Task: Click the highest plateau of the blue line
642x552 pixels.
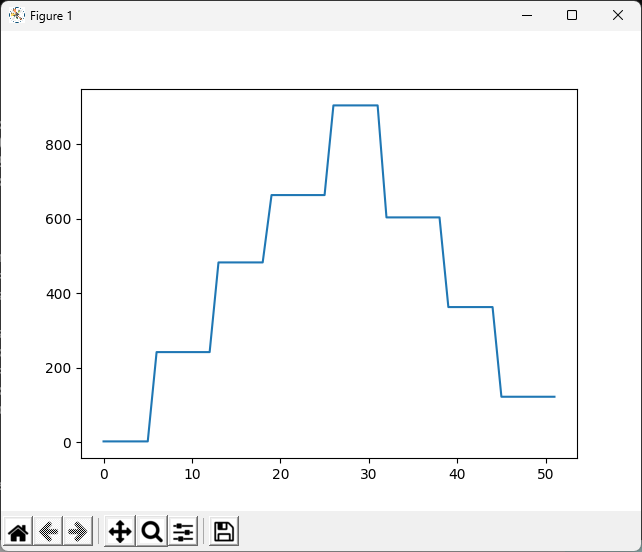Action: pyautogui.click(x=355, y=105)
